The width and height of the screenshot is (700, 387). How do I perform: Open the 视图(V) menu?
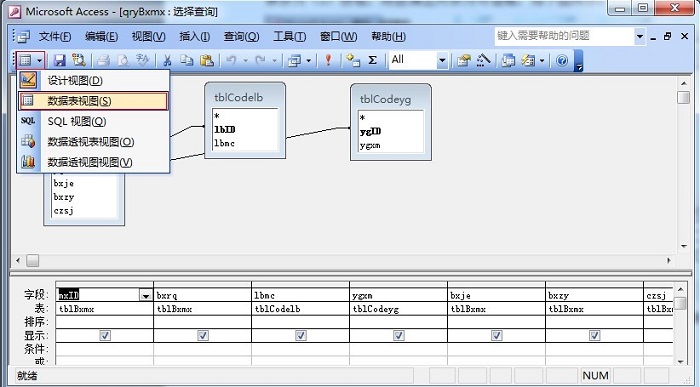[x=148, y=36]
